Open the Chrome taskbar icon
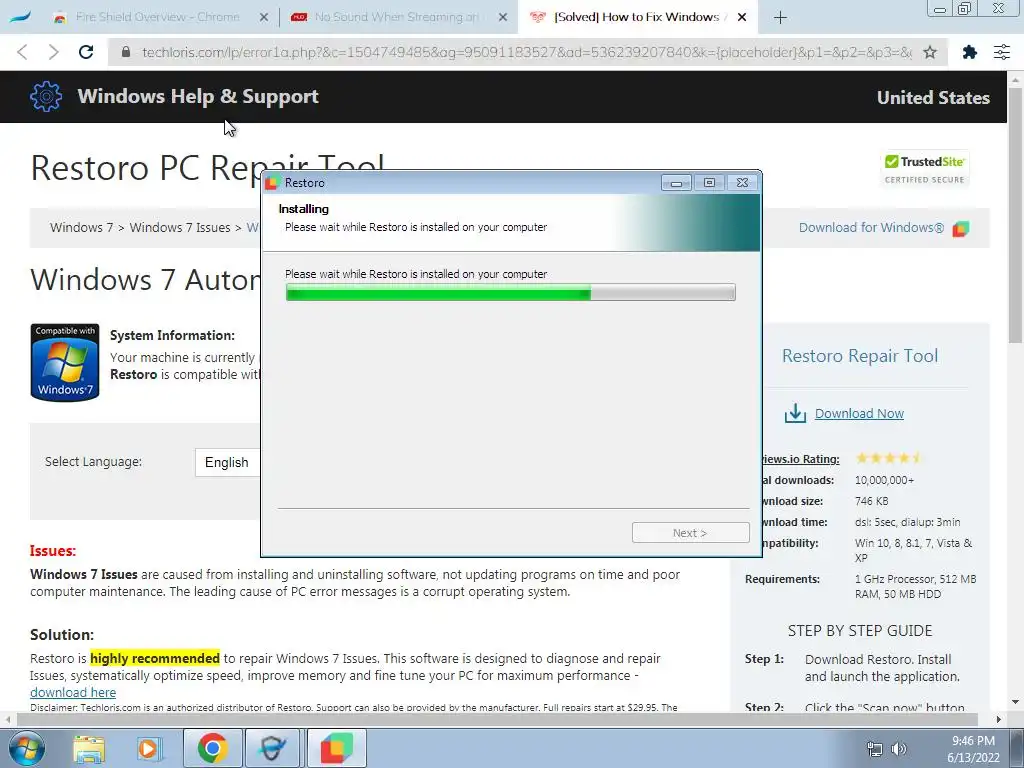Viewport: 1024px width, 768px height. (x=213, y=748)
